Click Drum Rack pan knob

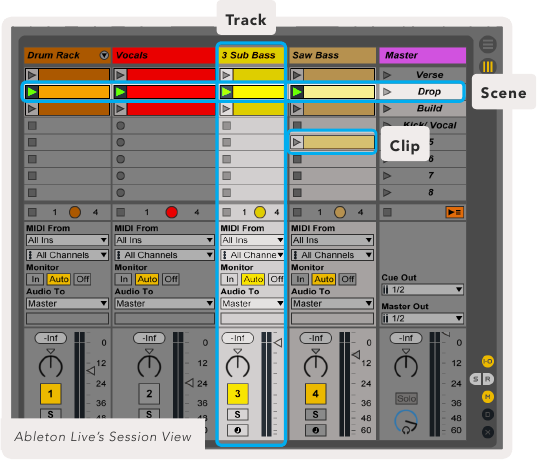50,366
